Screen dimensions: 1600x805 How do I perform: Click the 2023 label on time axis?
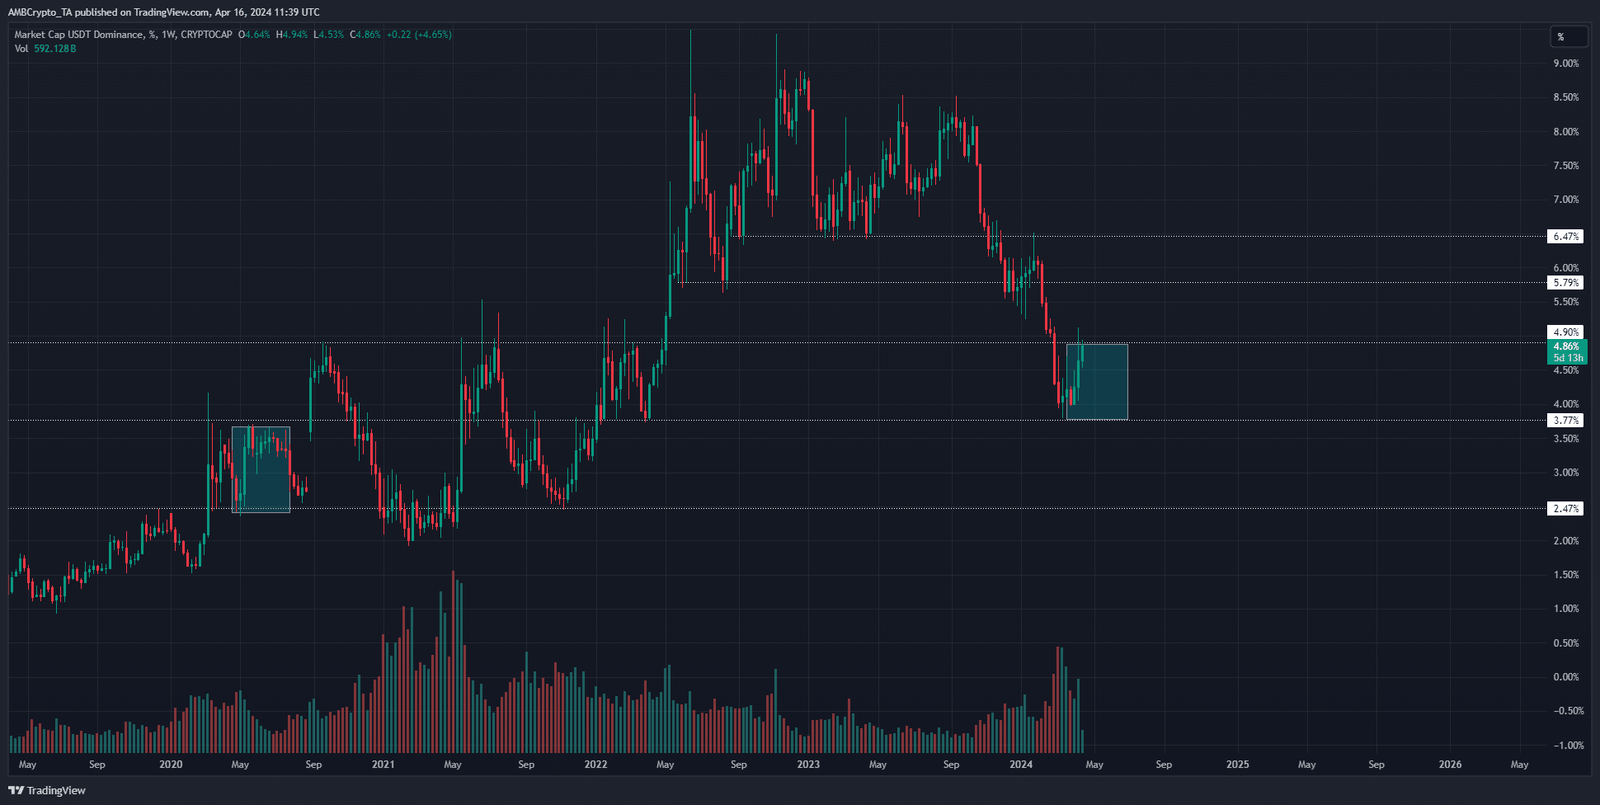coord(808,765)
